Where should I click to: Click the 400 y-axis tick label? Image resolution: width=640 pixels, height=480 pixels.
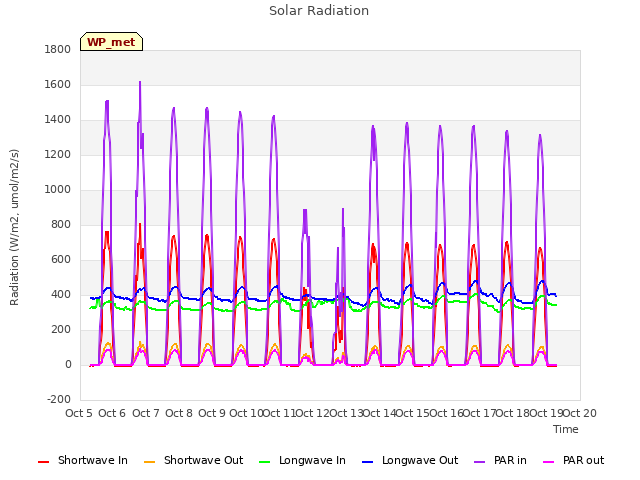tap(61, 295)
